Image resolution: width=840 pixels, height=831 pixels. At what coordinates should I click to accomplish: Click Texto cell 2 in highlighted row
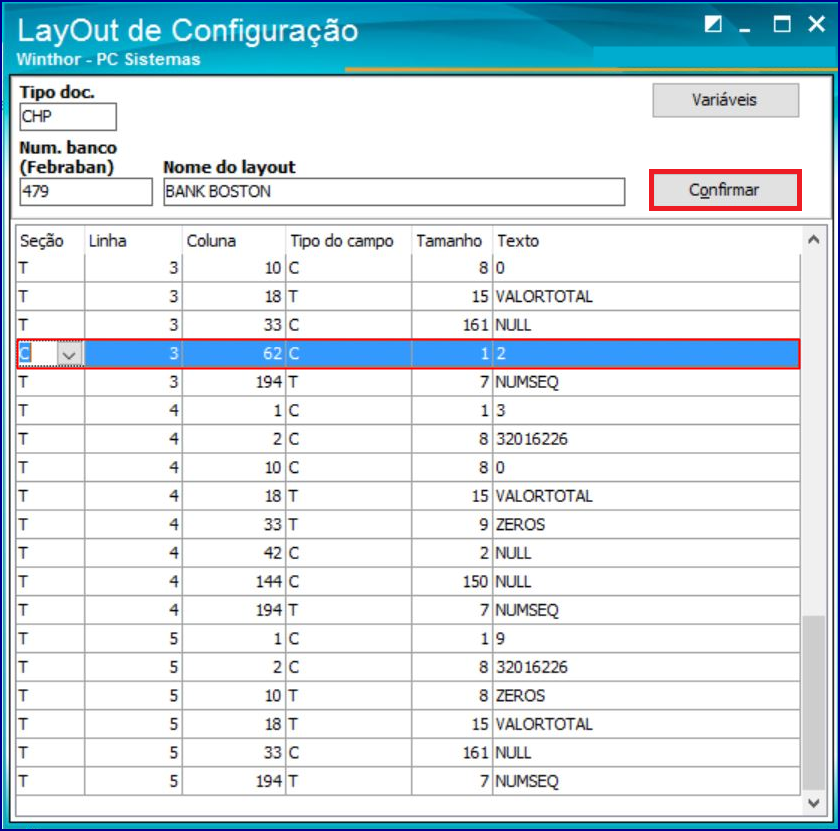click(x=646, y=354)
